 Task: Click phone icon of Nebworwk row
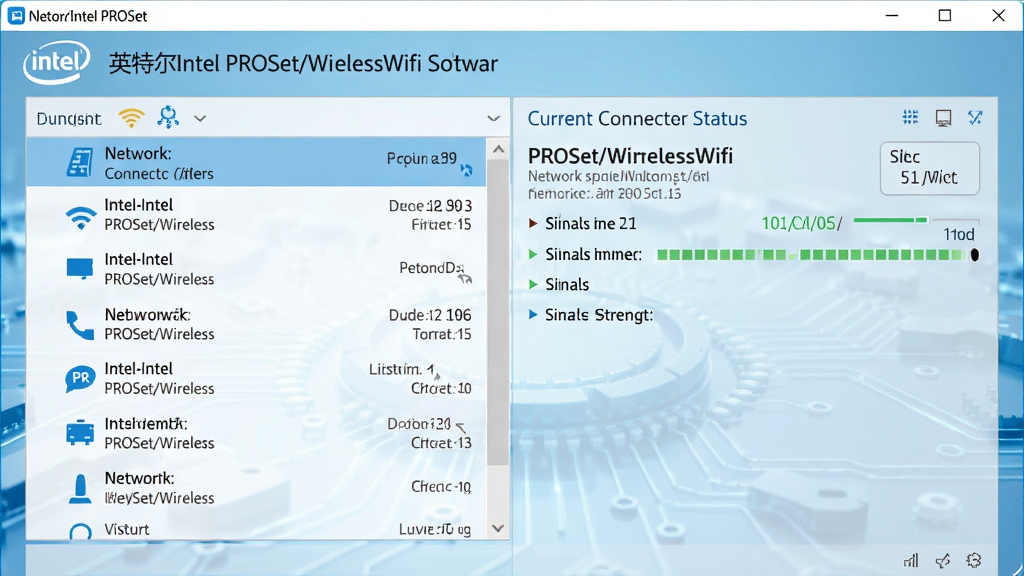pyautogui.click(x=80, y=325)
